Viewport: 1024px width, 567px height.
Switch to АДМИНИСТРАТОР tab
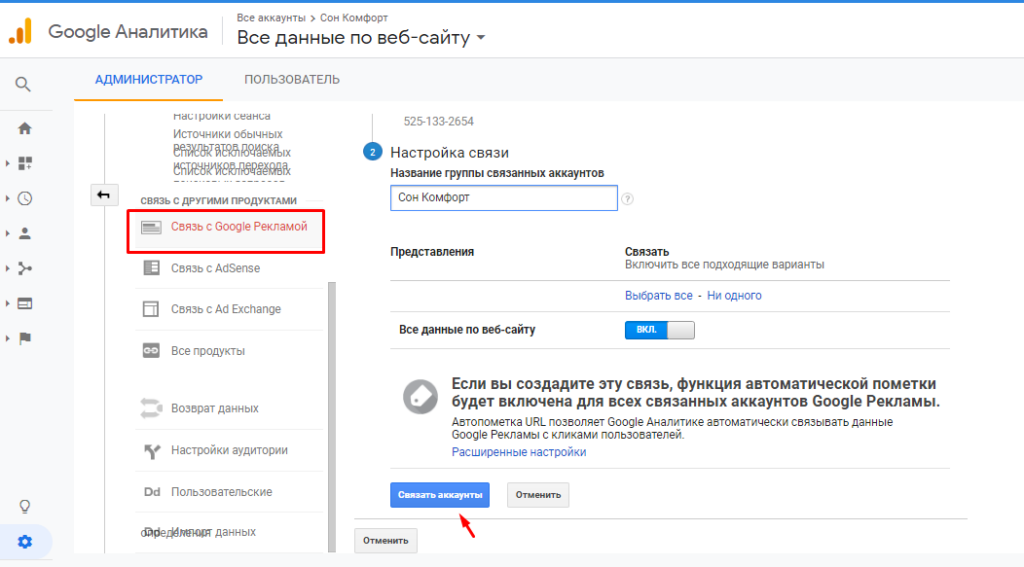click(149, 80)
